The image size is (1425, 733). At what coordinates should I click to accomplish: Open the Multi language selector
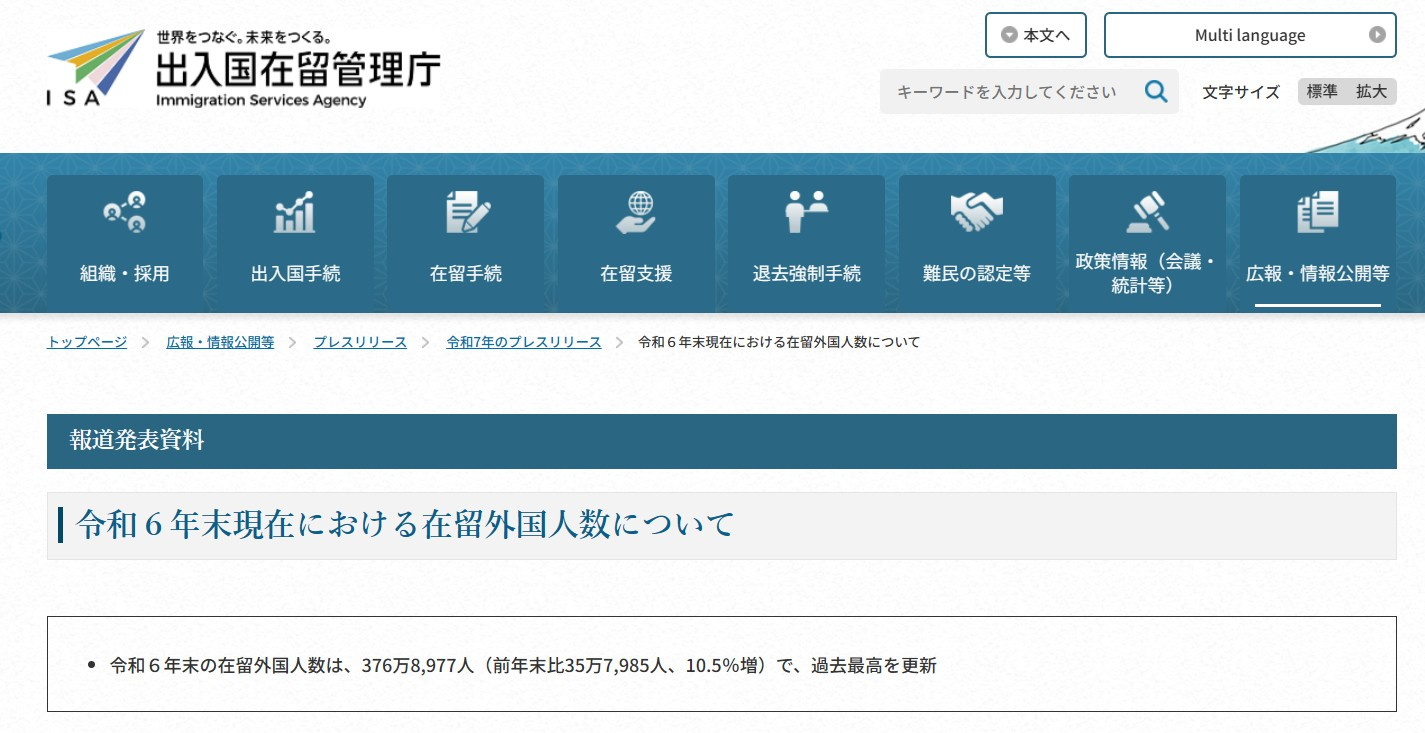tap(1249, 36)
